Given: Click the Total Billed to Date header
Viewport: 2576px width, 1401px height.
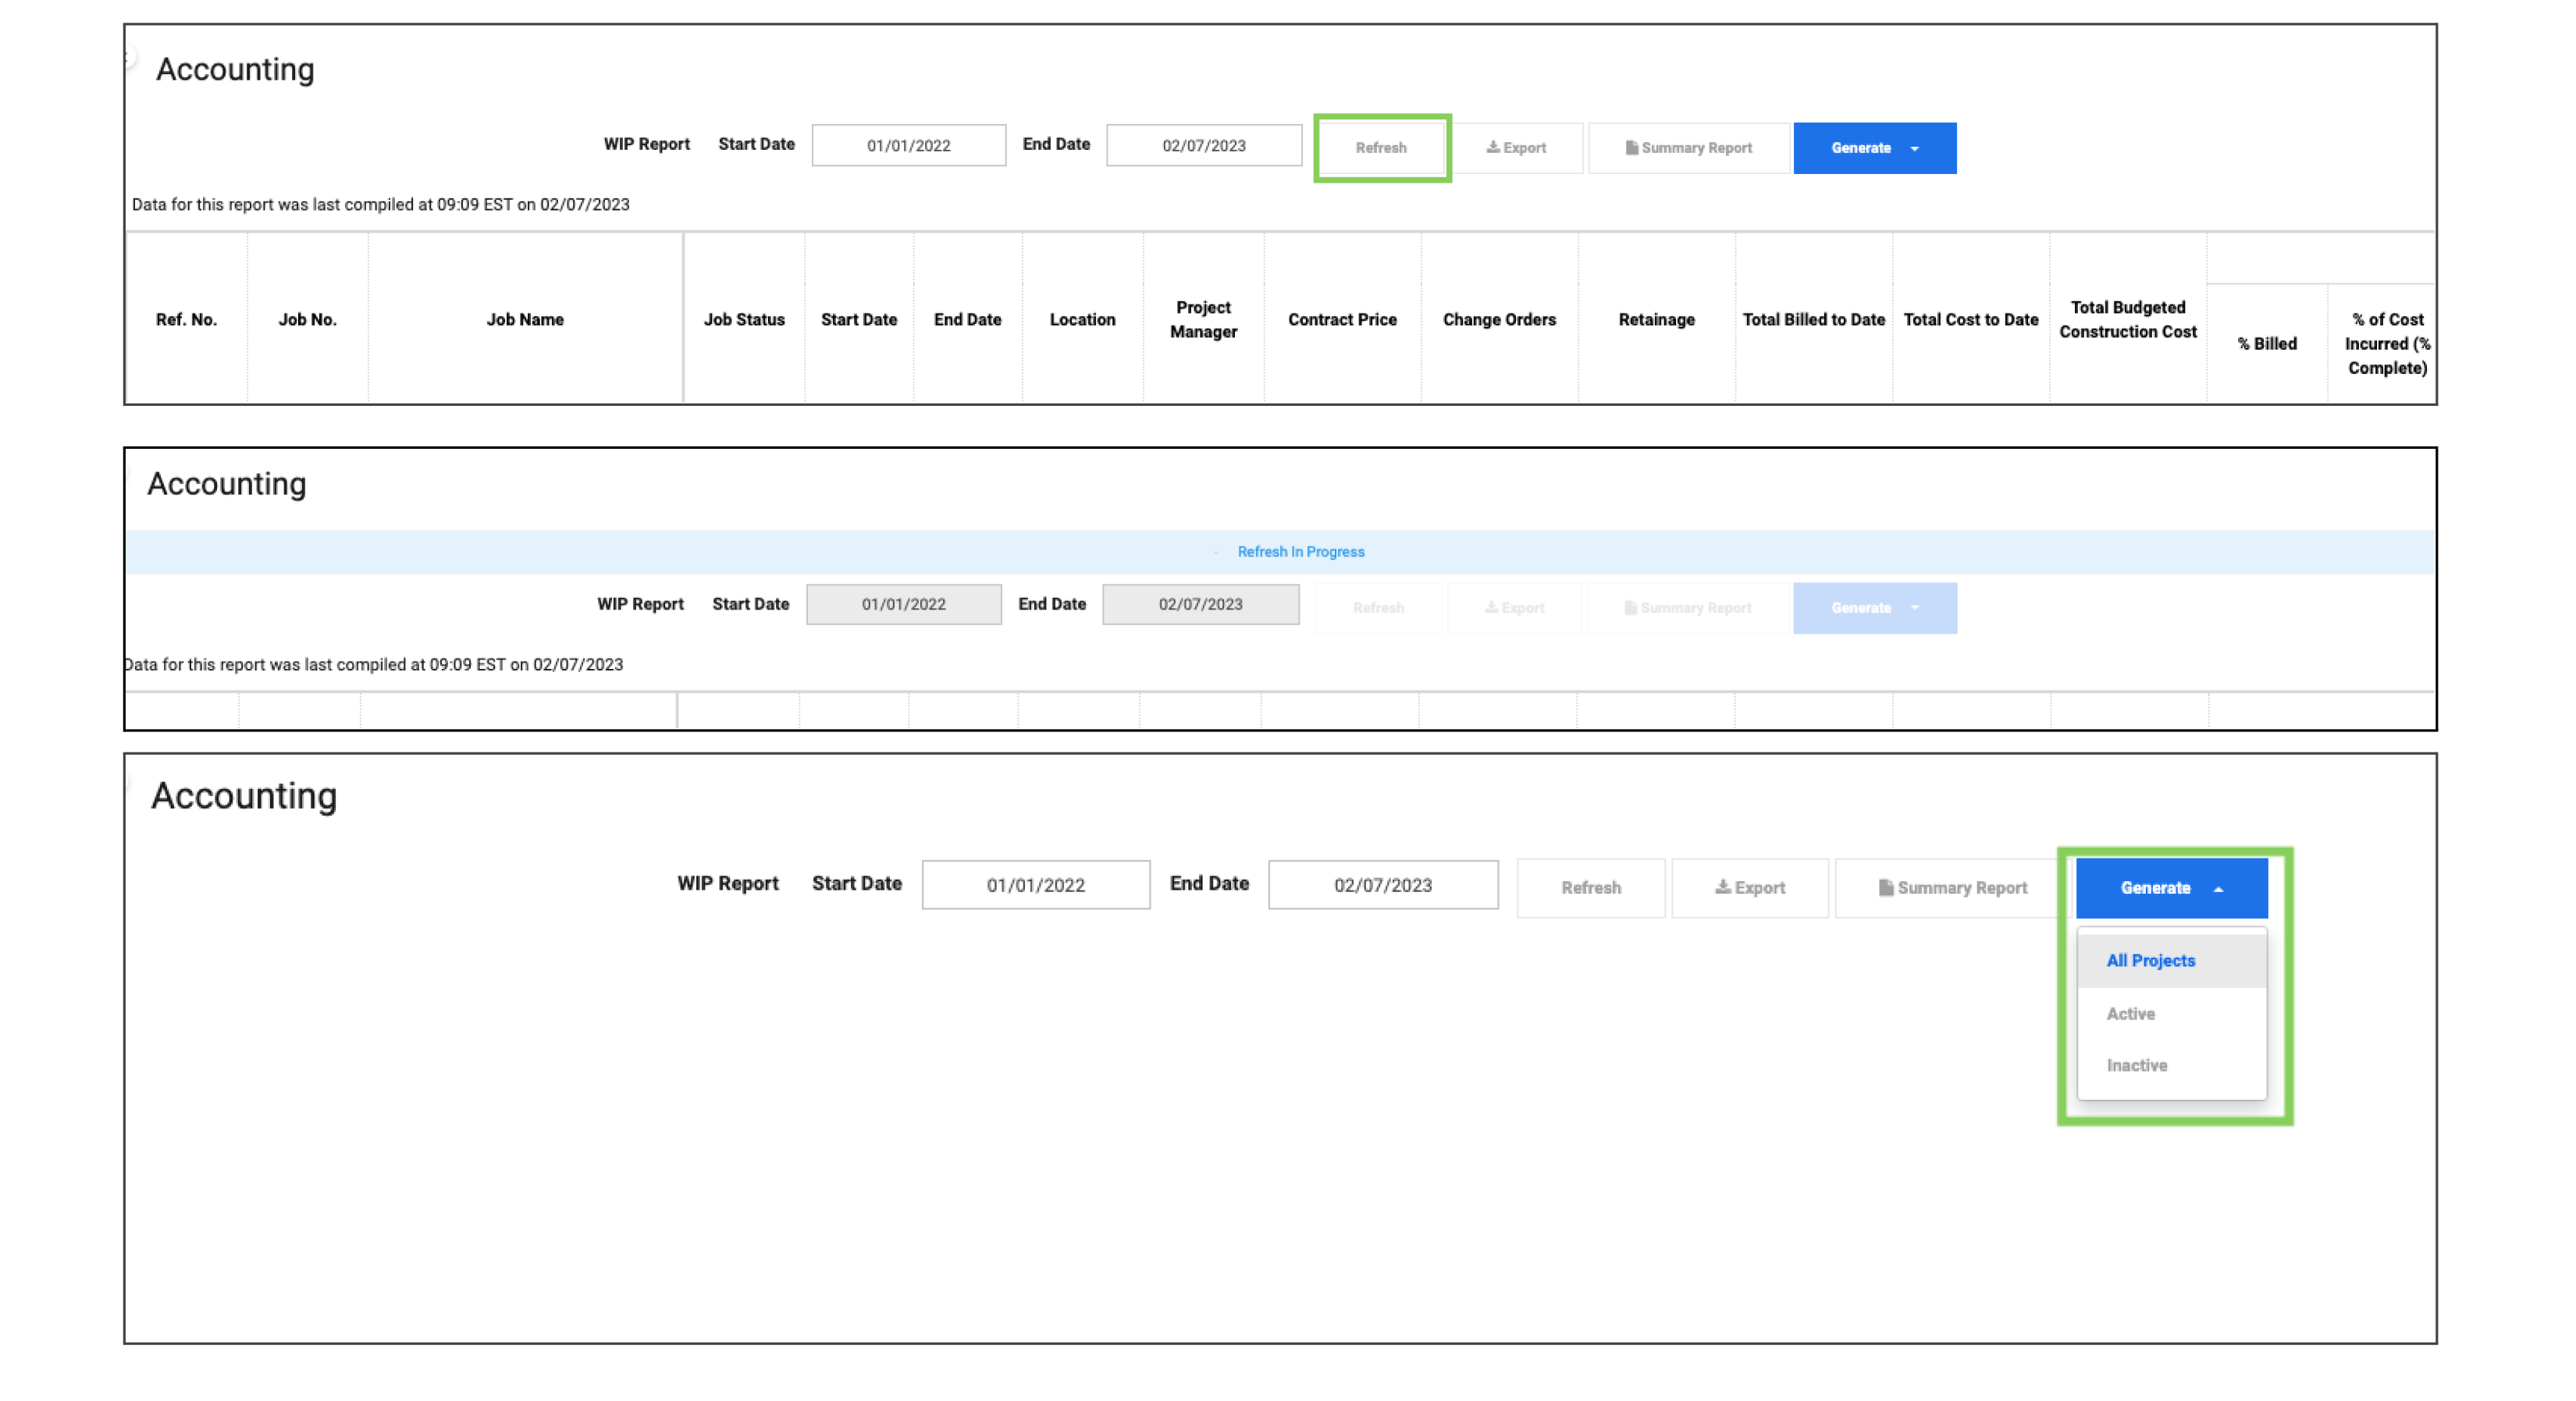Looking at the screenshot, I should pos(1813,320).
